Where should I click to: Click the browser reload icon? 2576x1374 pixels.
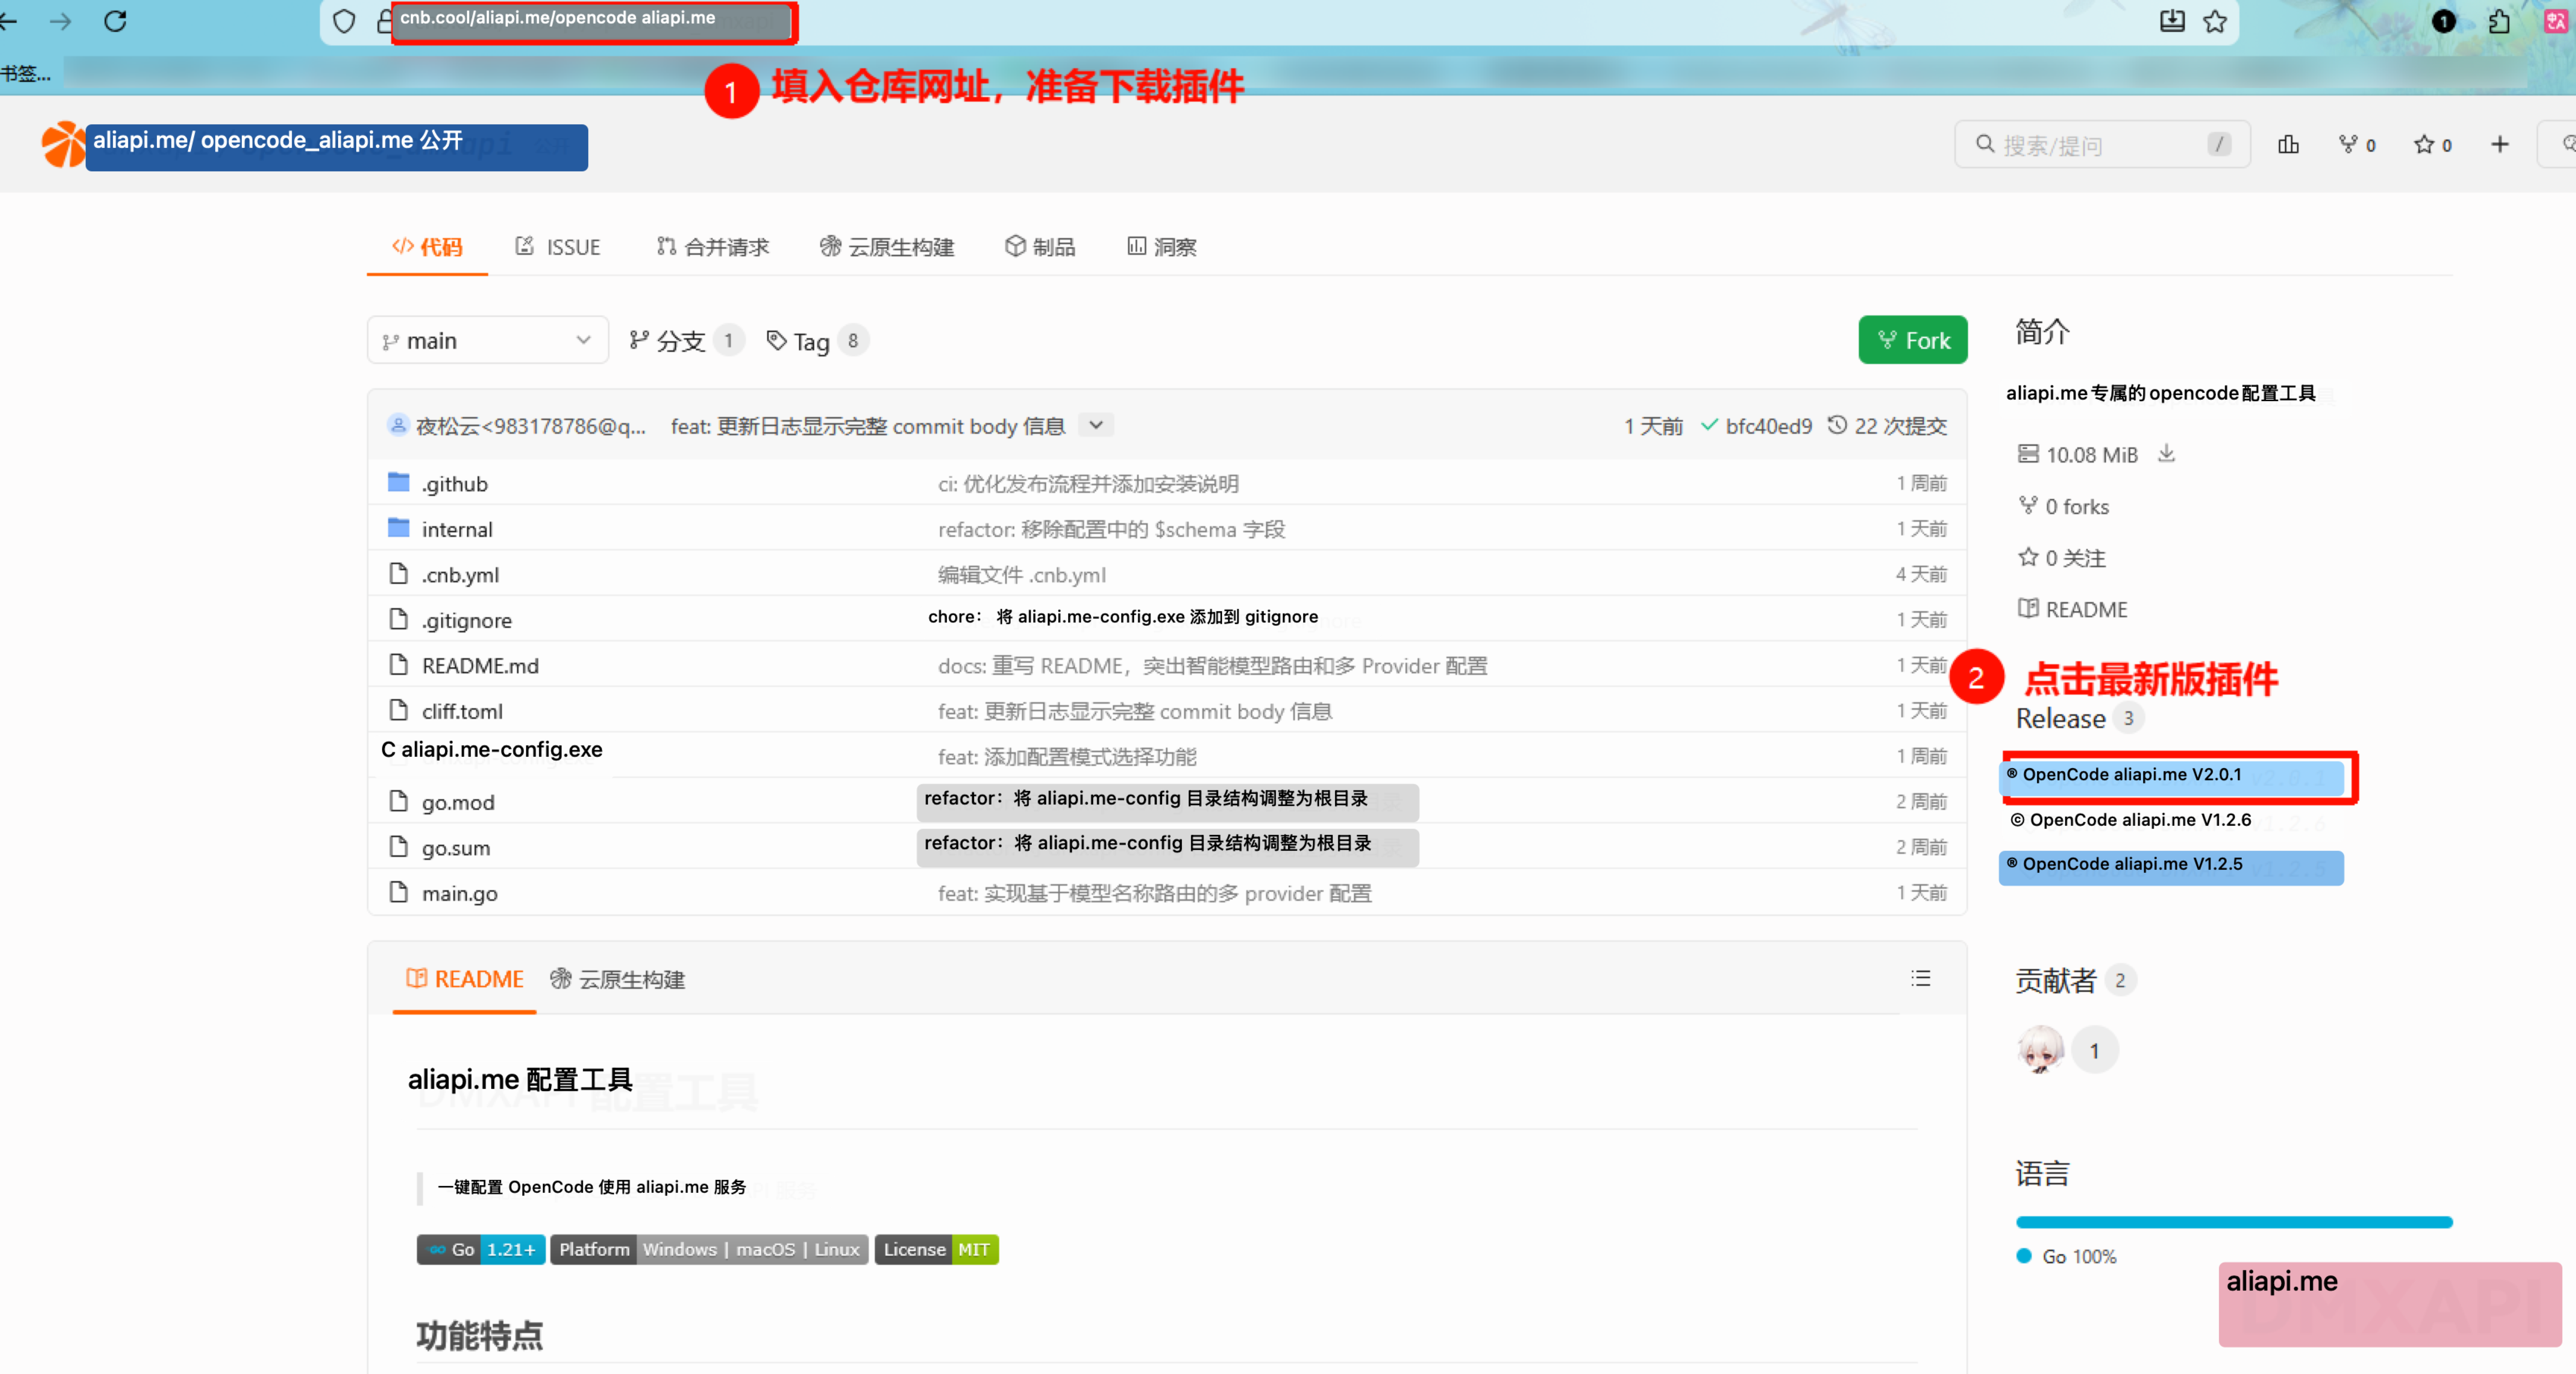pyautogui.click(x=115, y=21)
